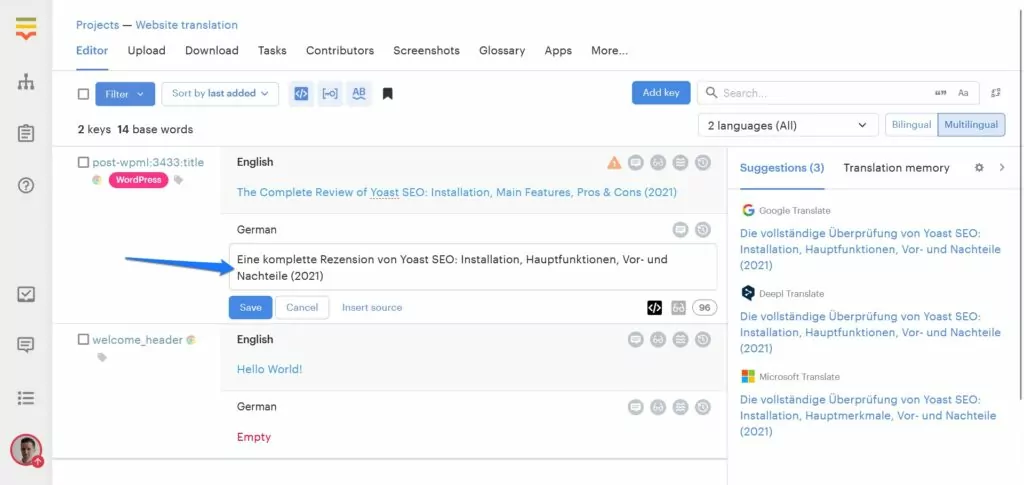Viewport: 1024px width, 485px height.
Task: Select the Editor tab
Action: tap(92, 50)
